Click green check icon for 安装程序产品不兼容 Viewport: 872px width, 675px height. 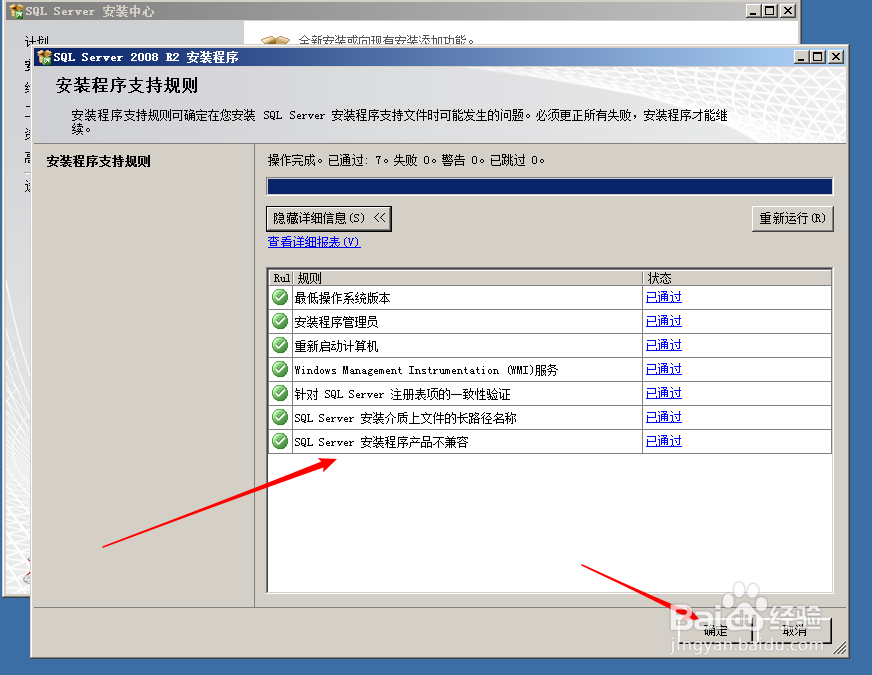click(280, 441)
